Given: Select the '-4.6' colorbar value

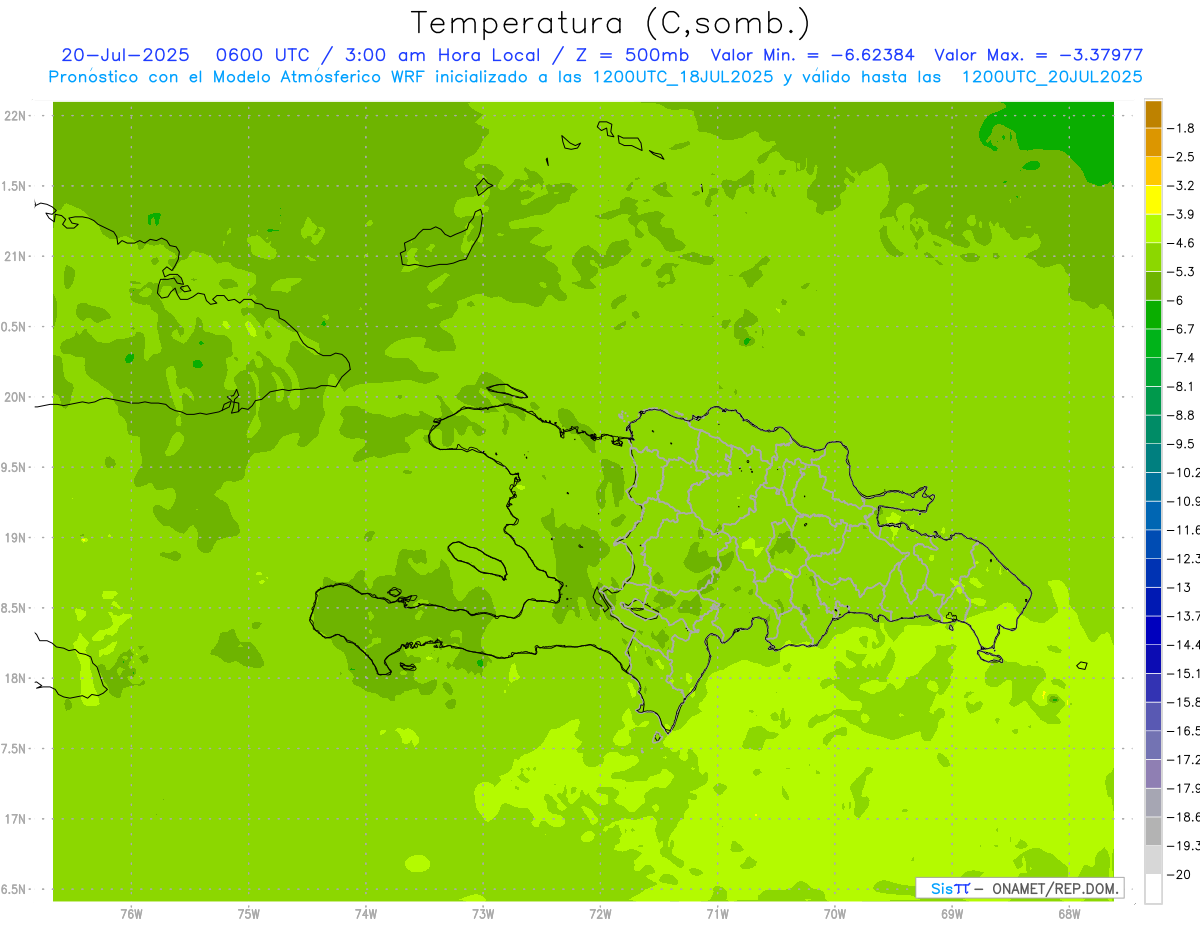Looking at the screenshot, I should pyautogui.click(x=1181, y=243).
